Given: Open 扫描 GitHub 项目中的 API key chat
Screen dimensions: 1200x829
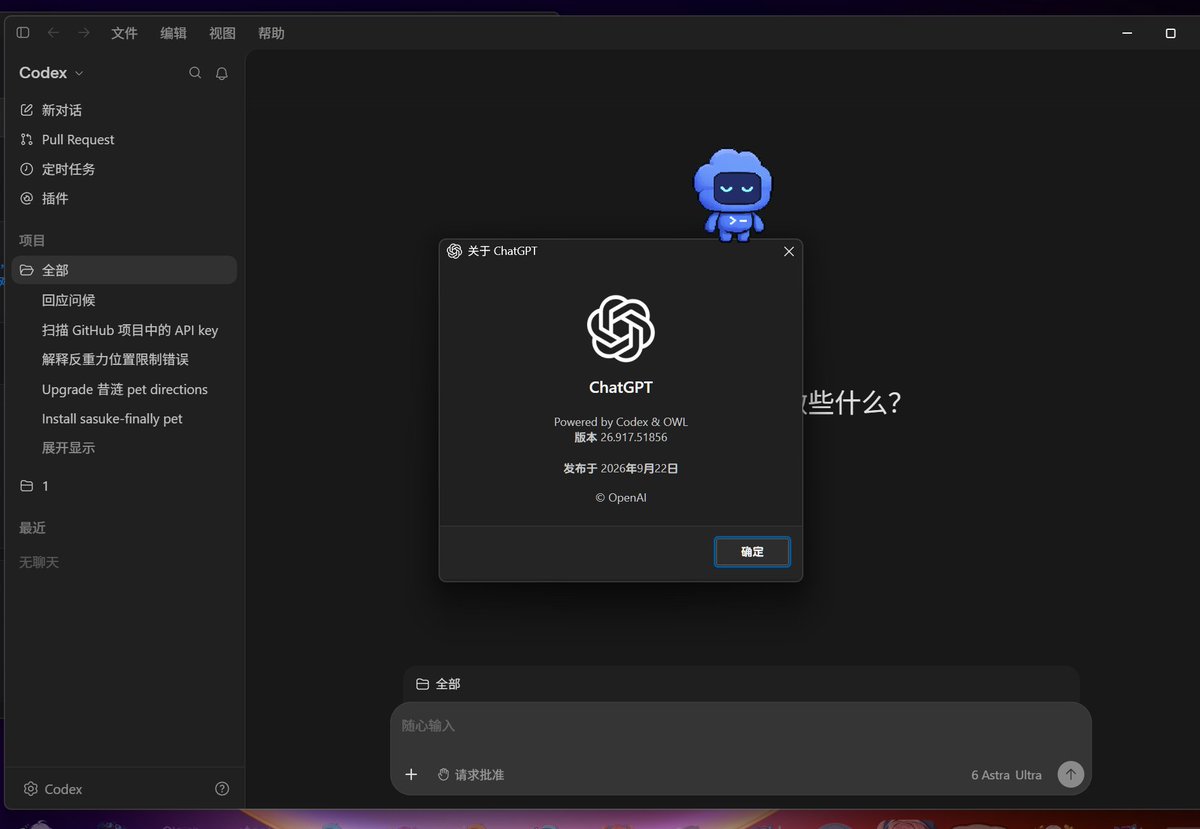Looking at the screenshot, I should point(124,330).
